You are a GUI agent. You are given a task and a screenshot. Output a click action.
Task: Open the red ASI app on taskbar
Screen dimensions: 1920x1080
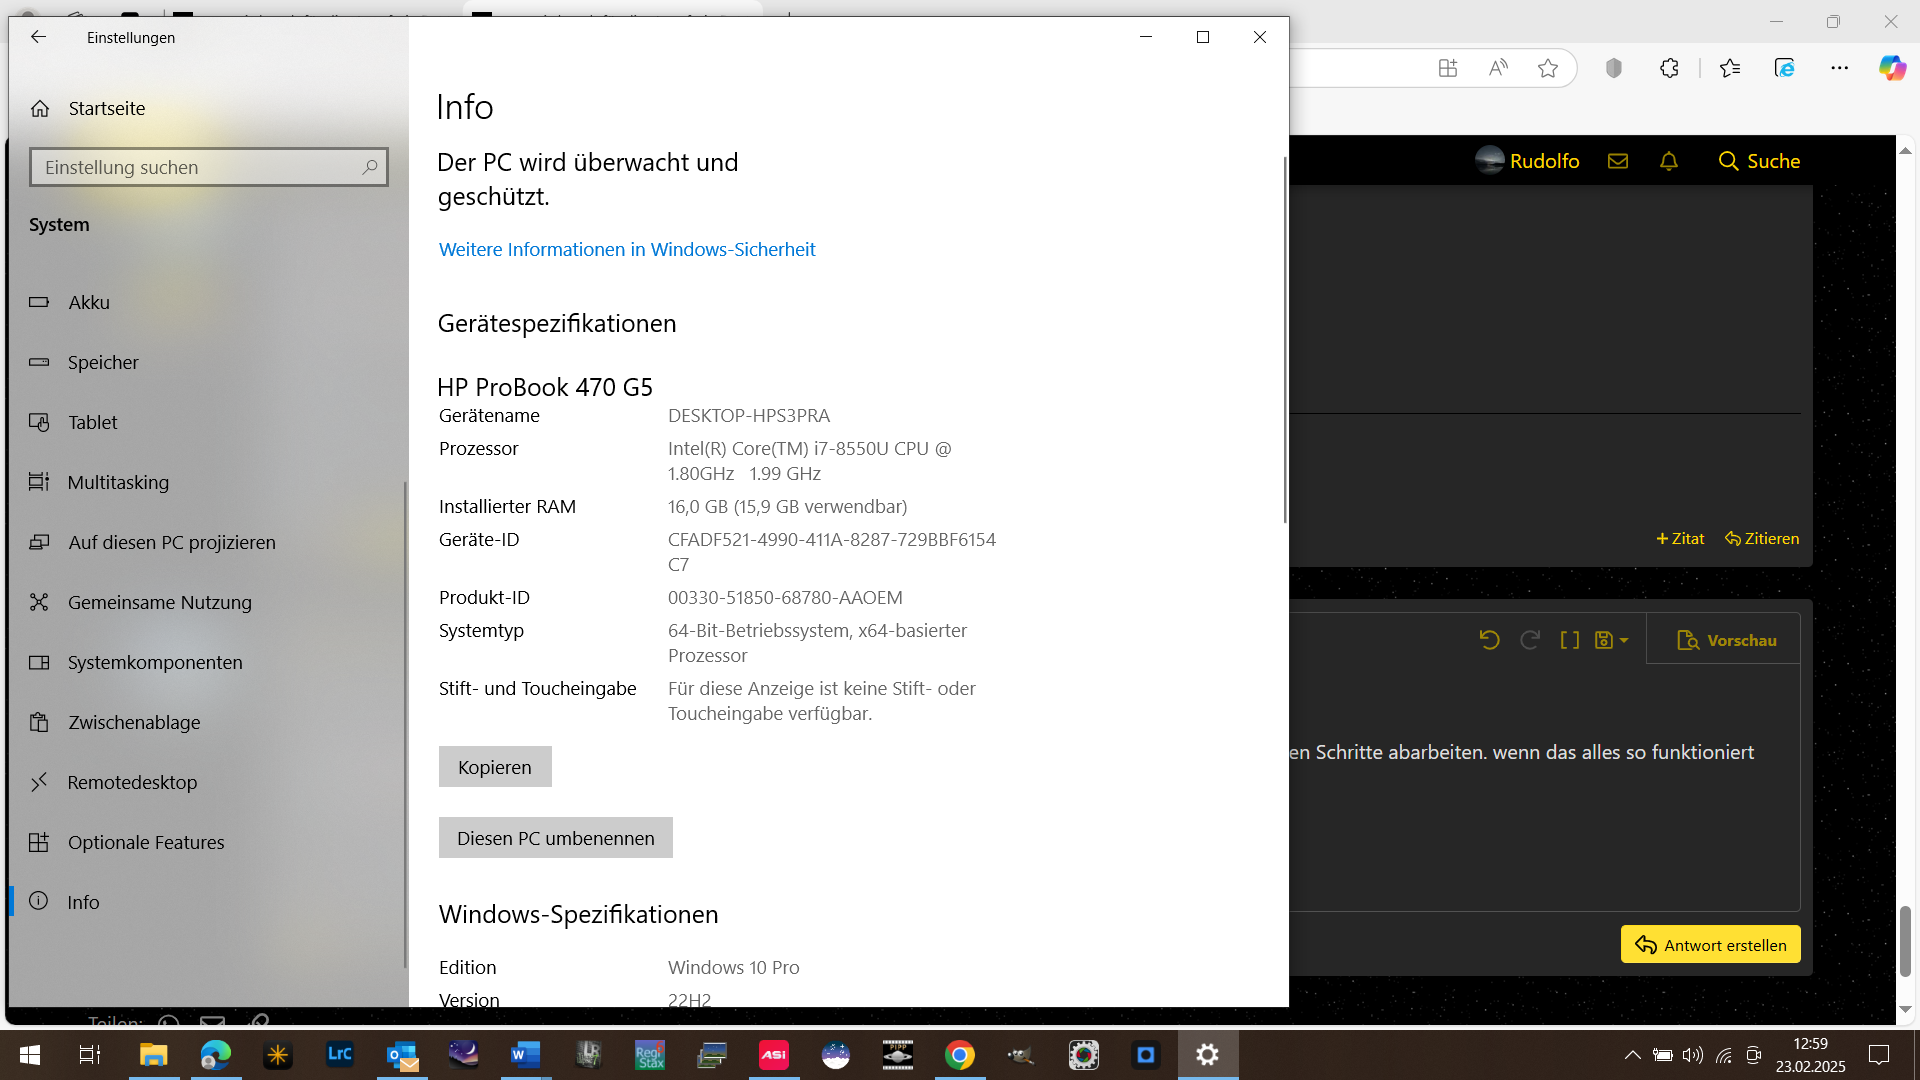pyautogui.click(x=774, y=1055)
